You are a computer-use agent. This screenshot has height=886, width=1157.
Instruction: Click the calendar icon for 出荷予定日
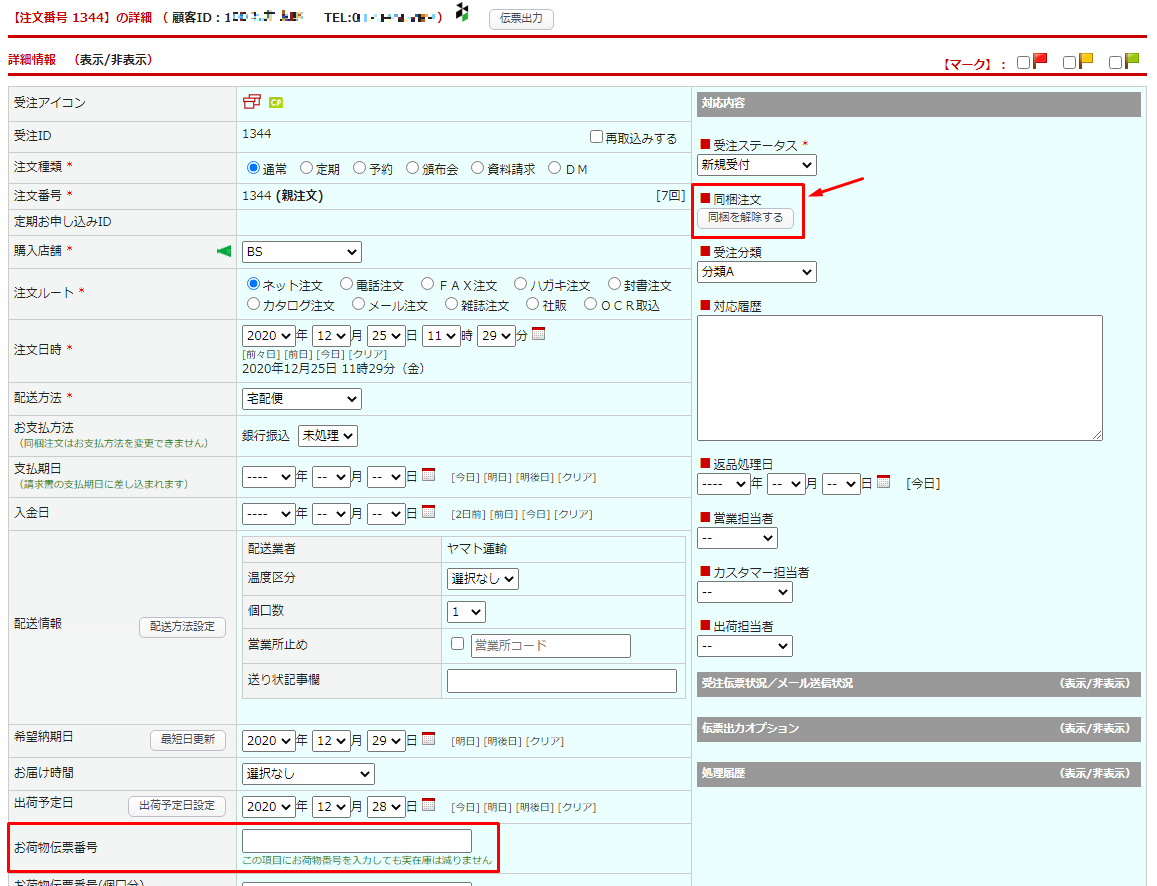(x=429, y=805)
